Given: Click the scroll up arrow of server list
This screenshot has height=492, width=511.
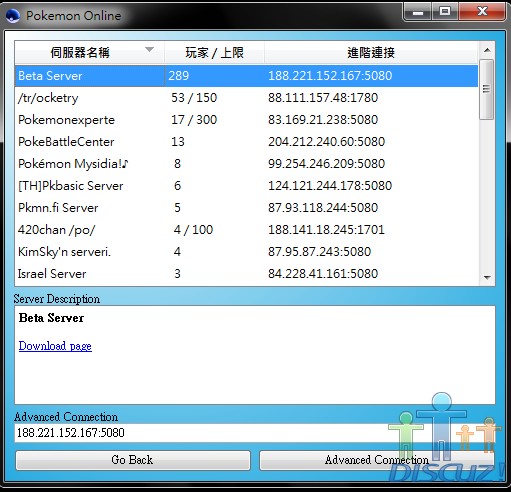Looking at the screenshot, I should click(487, 50).
